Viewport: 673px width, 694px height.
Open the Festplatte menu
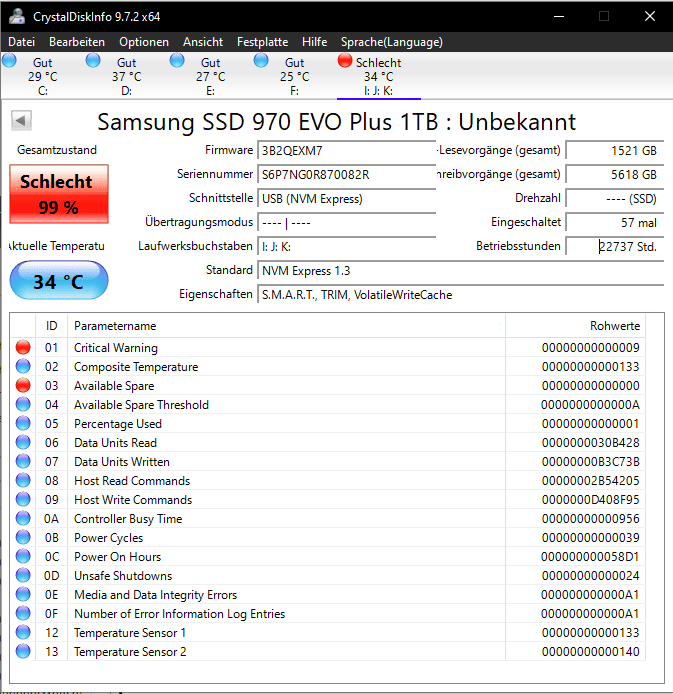(x=262, y=42)
